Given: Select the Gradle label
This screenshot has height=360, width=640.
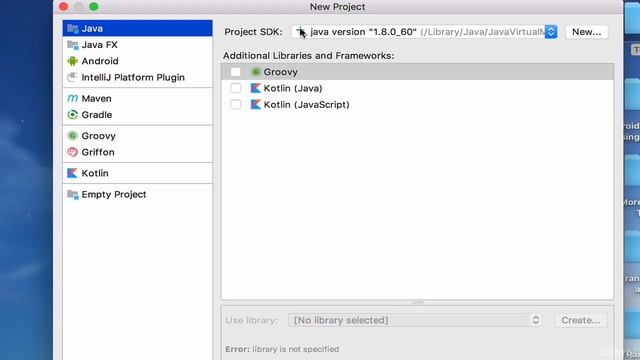Looking at the screenshot, I should 97,115.
